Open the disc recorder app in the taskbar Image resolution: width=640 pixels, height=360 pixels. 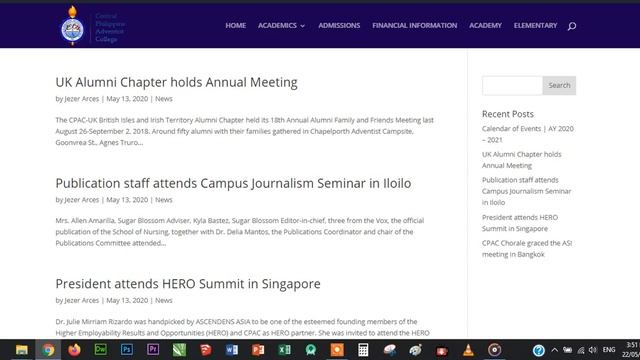click(x=494, y=350)
